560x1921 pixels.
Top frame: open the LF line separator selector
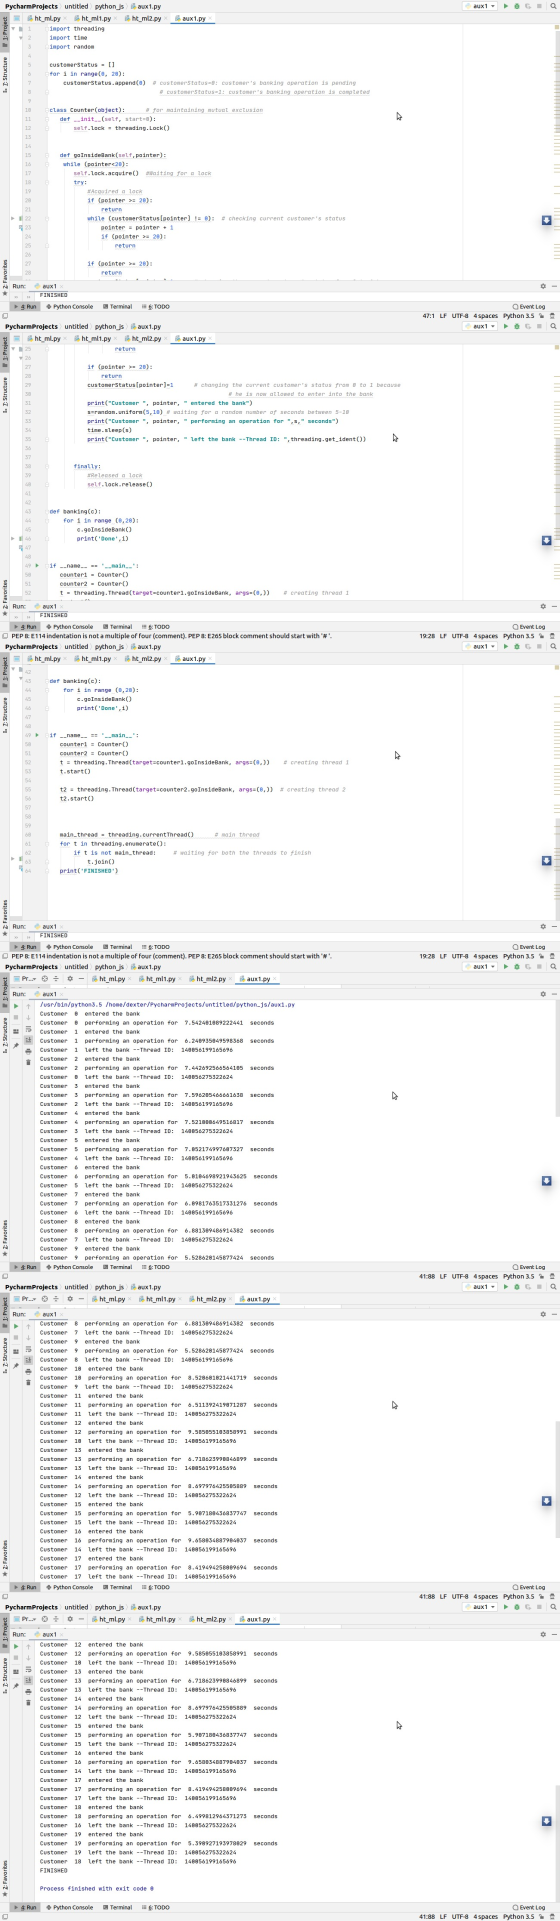point(445,316)
